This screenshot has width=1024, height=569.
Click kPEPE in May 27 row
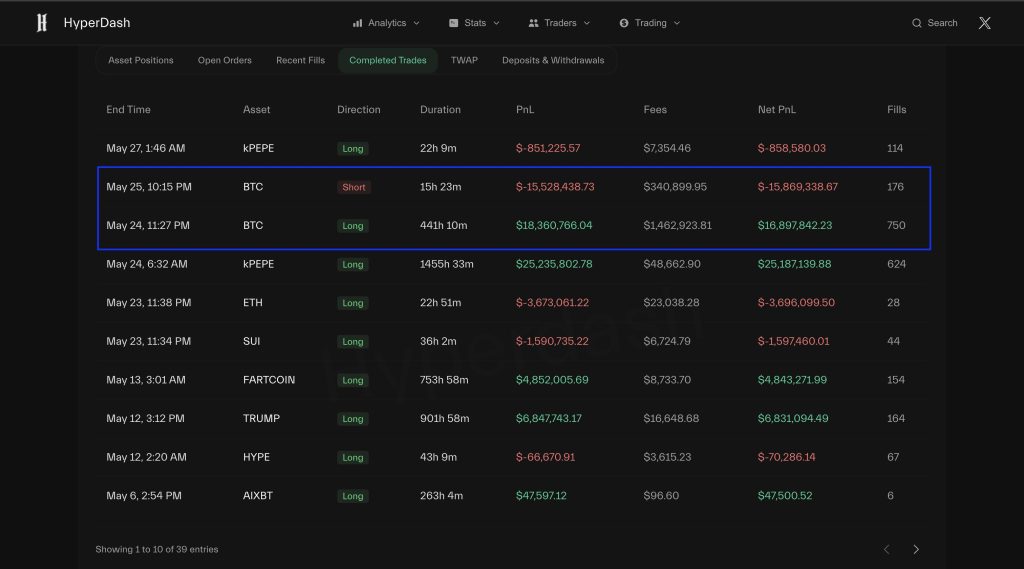tap(259, 148)
